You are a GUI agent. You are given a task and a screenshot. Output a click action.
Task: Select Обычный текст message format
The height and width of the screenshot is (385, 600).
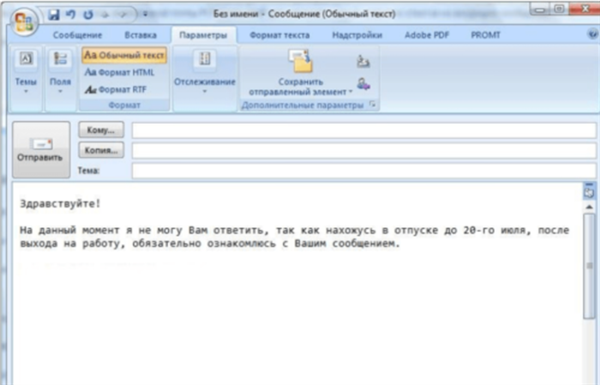(124, 55)
